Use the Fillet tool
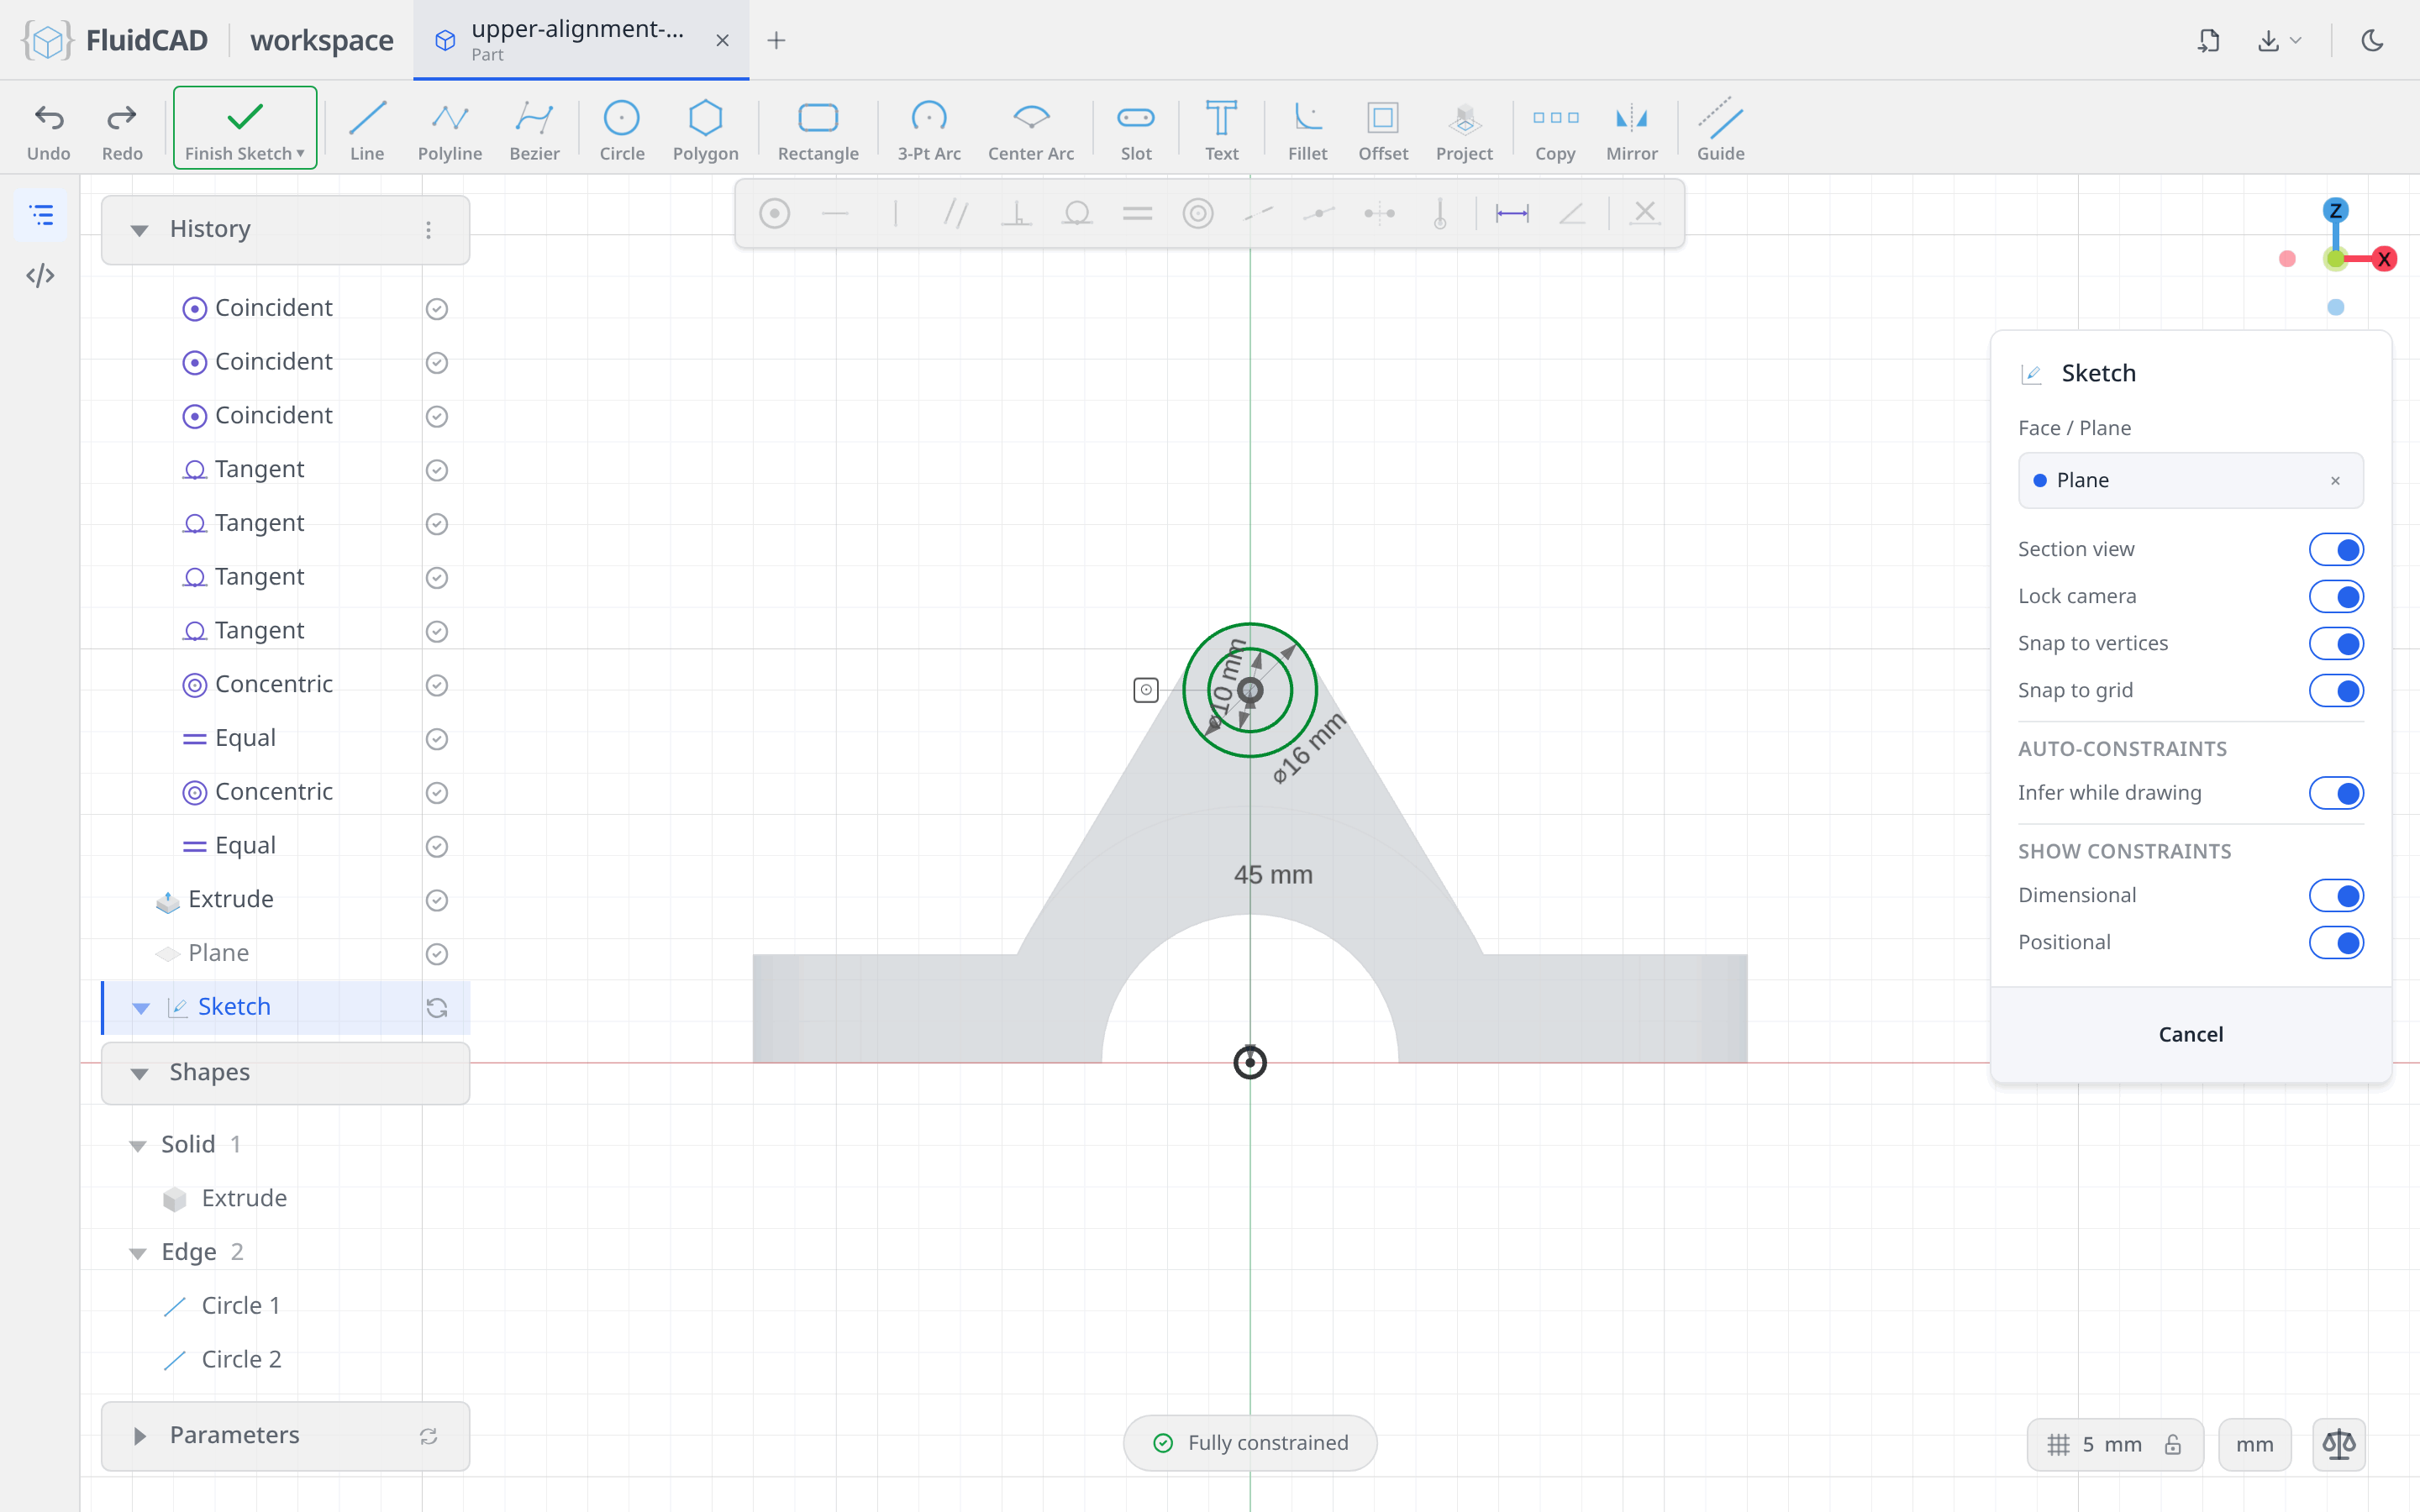The width and height of the screenshot is (2420, 1512). [x=1307, y=129]
